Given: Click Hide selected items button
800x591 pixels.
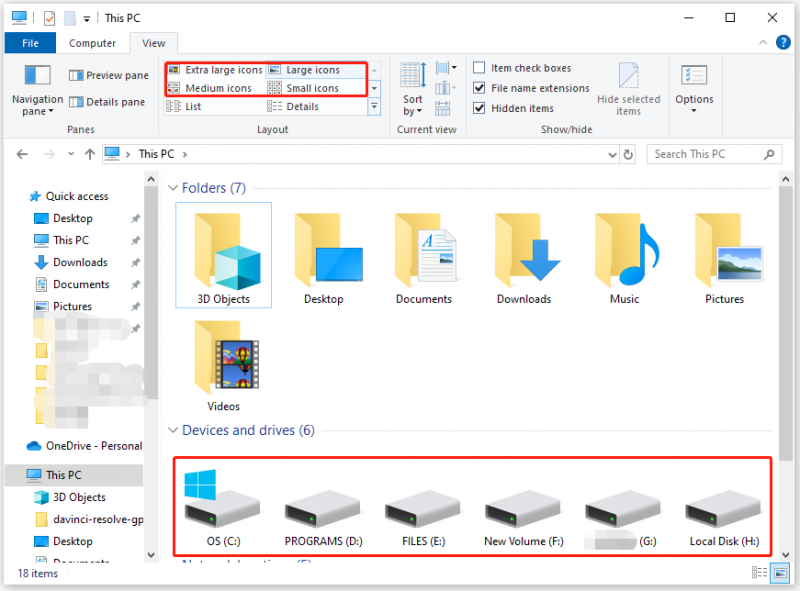Looking at the screenshot, I should click(629, 90).
